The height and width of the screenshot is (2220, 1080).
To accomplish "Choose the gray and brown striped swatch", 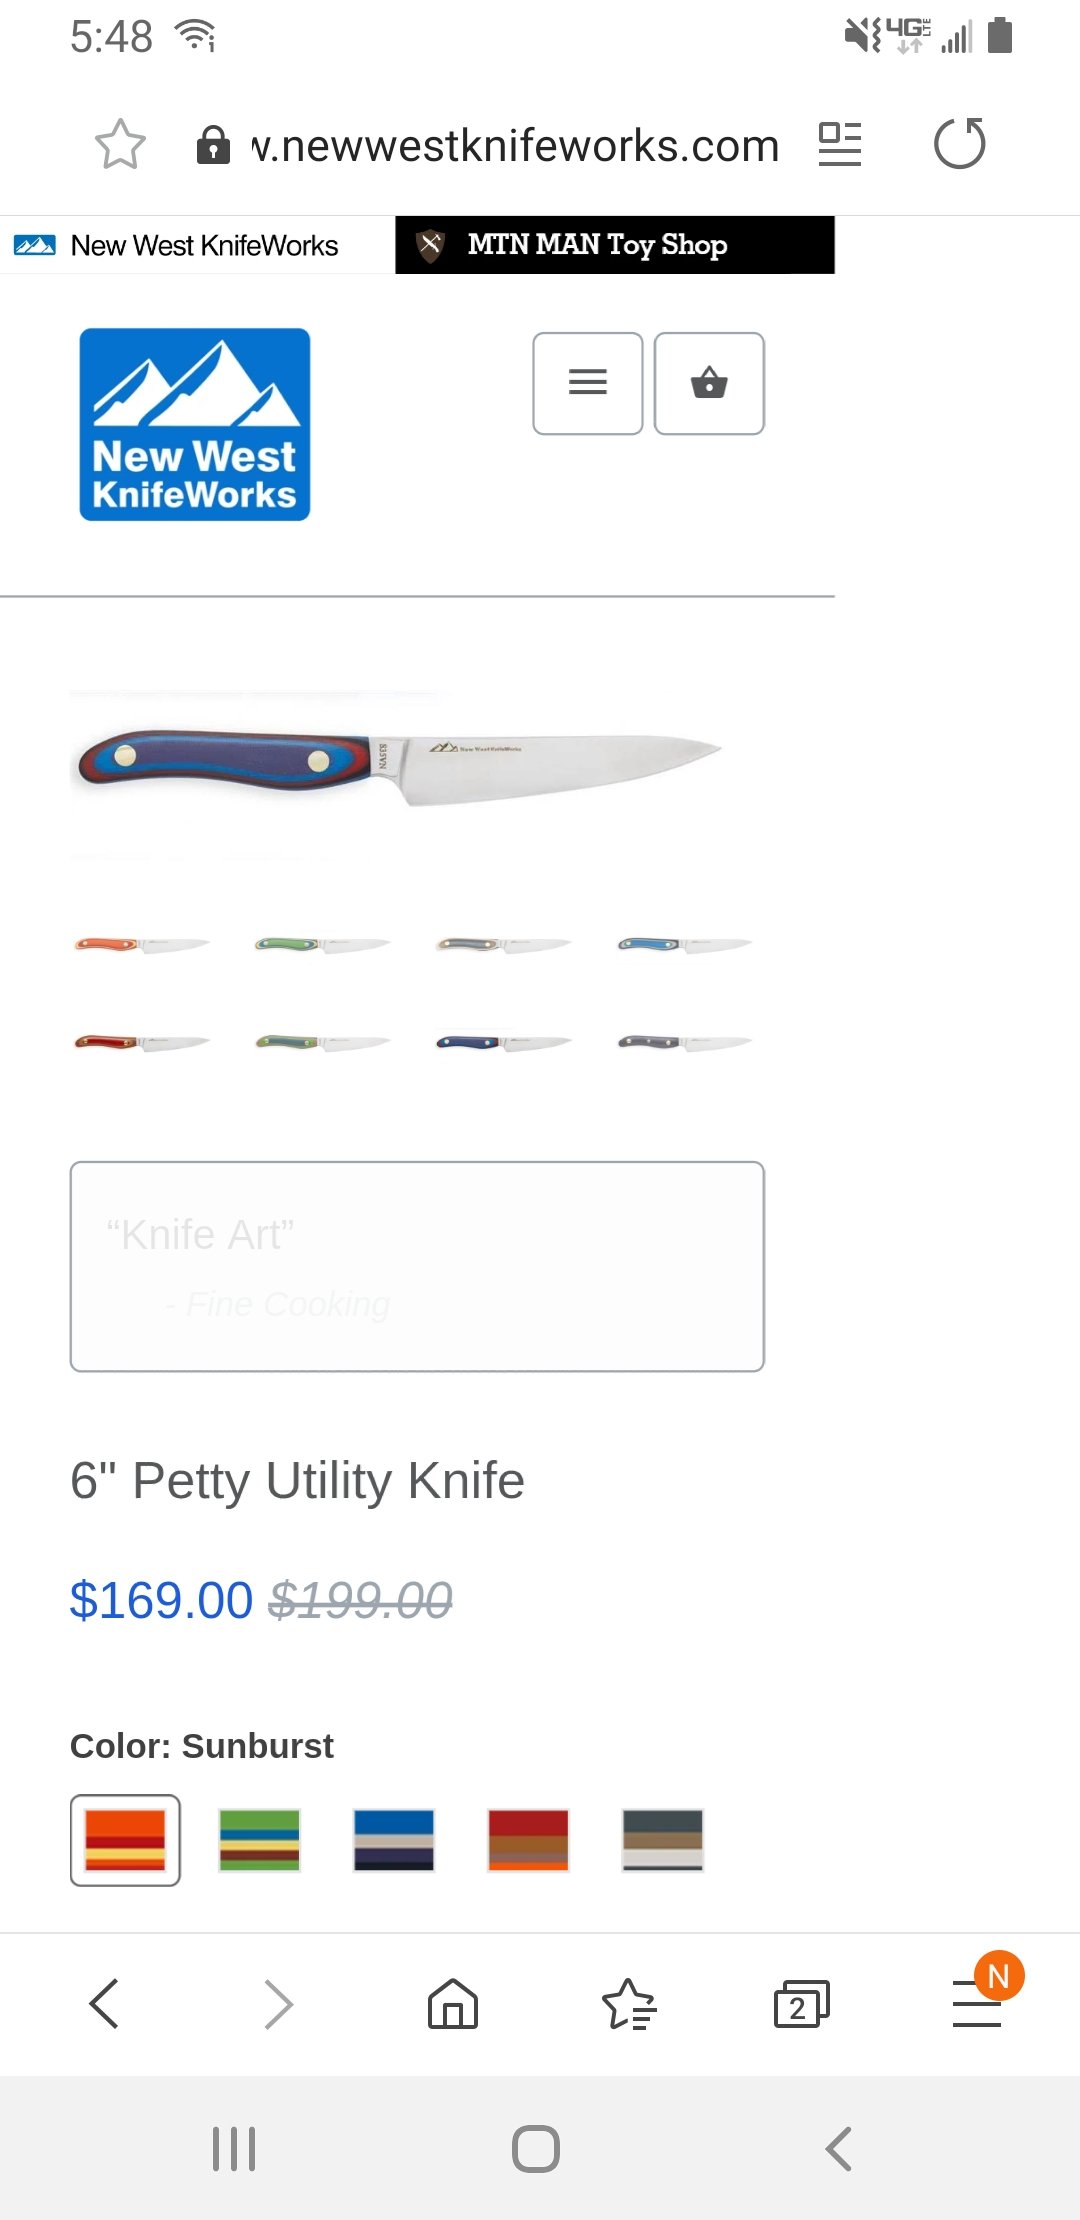I will click(663, 1840).
